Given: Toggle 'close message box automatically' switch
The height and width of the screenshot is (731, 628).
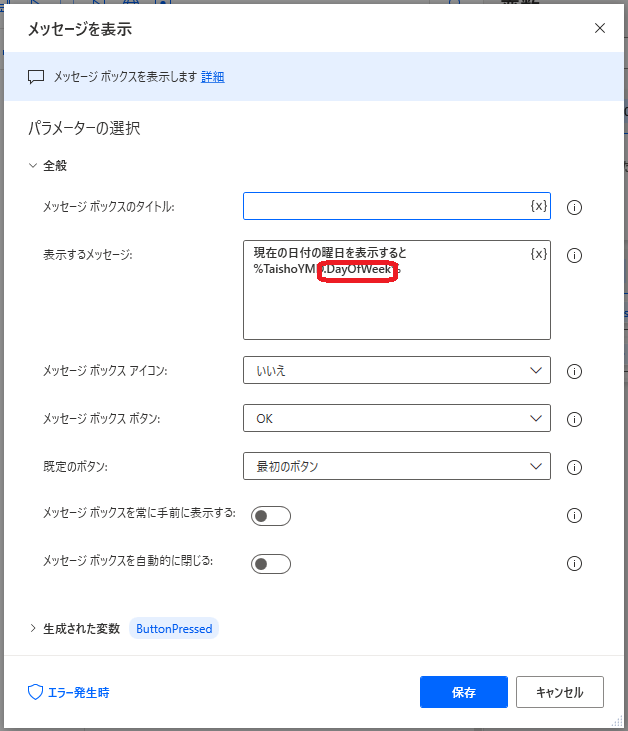Looking at the screenshot, I should pyautogui.click(x=271, y=564).
